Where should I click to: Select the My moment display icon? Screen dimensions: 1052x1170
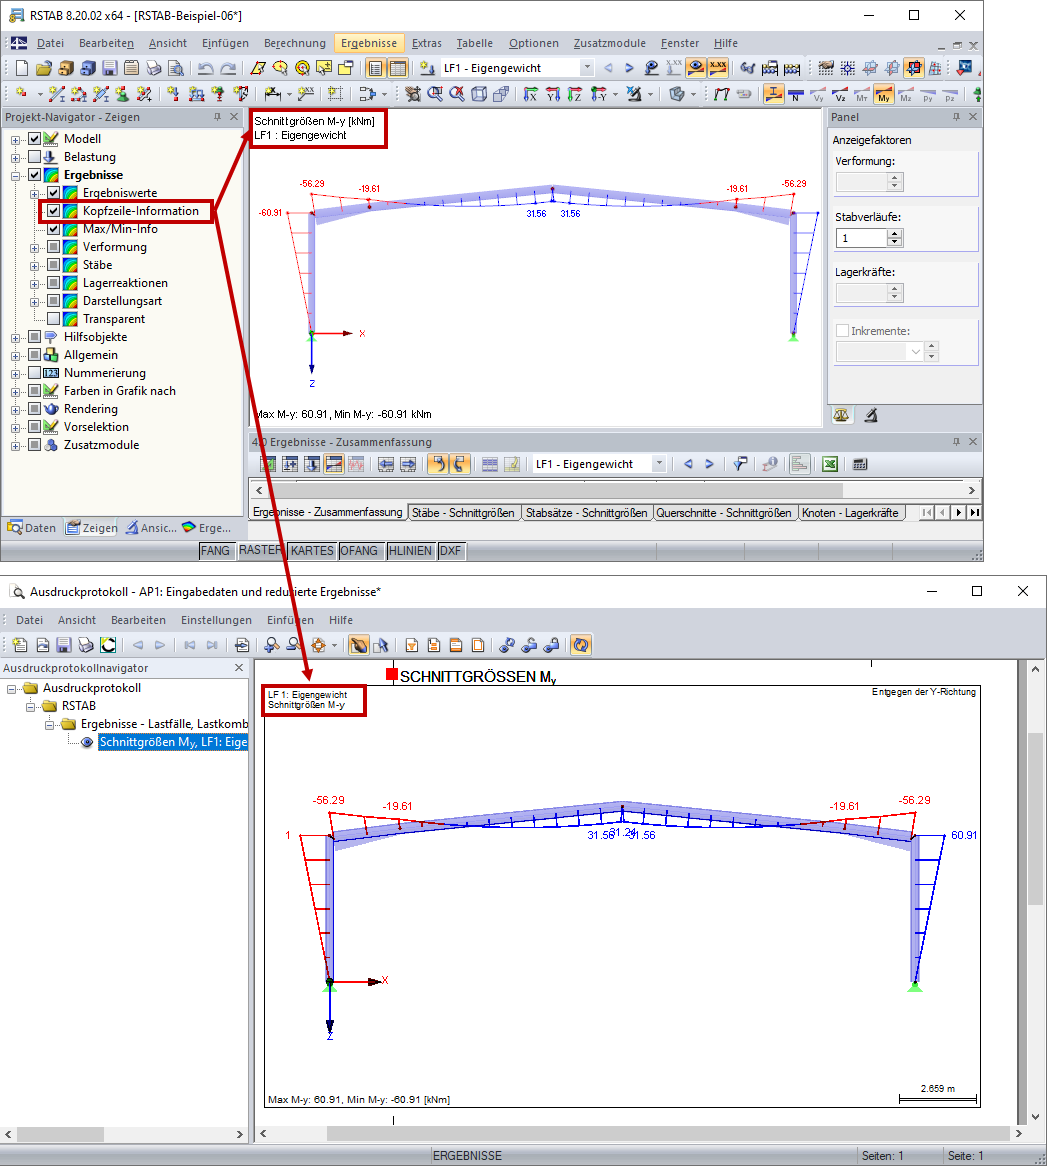click(885, 95)
